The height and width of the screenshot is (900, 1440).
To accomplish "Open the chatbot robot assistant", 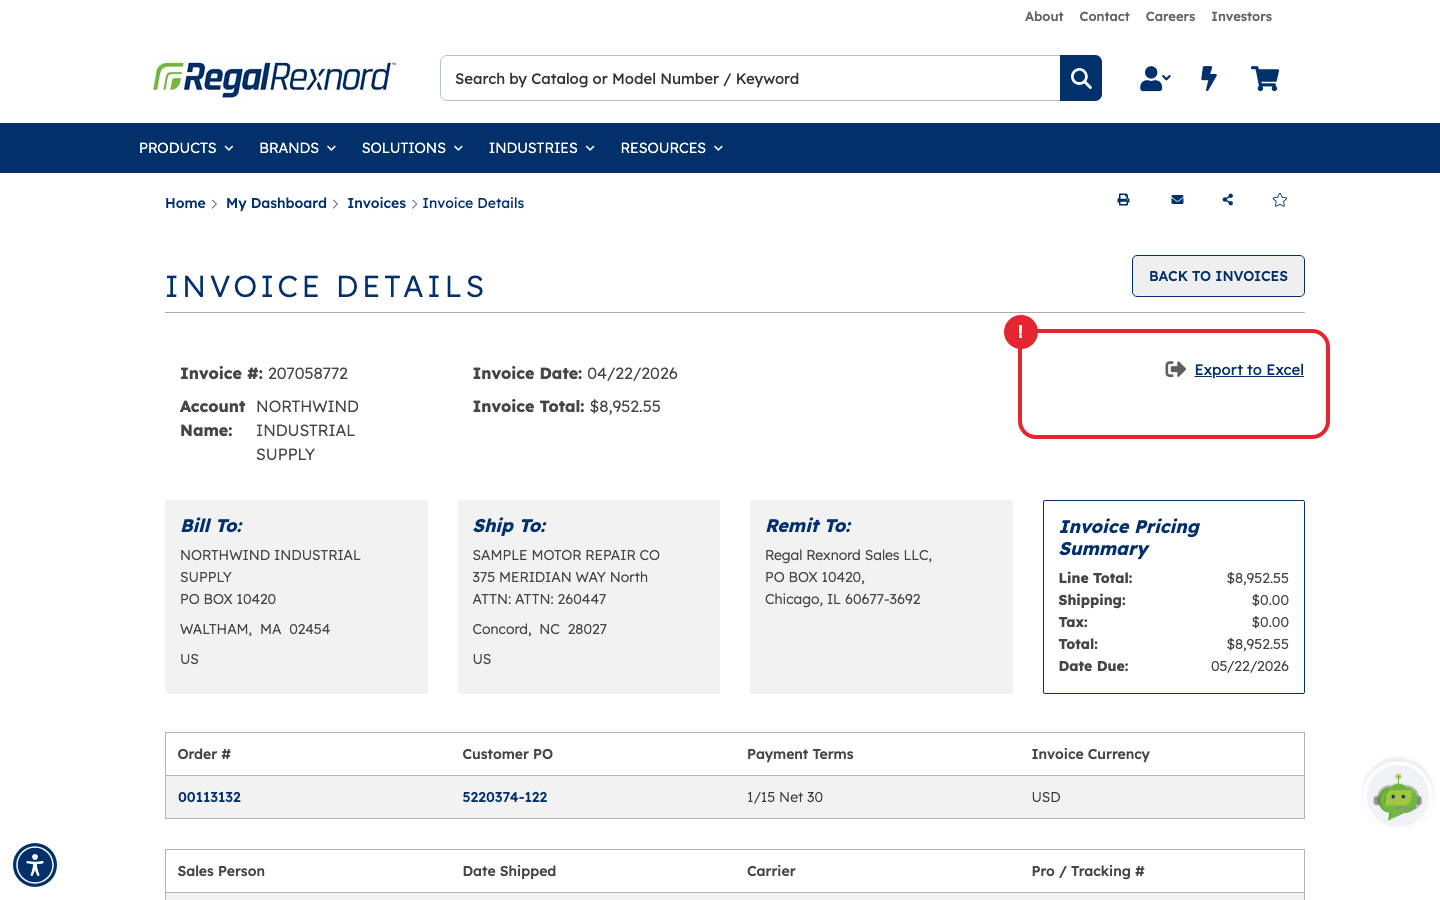I will point(1398,795).
